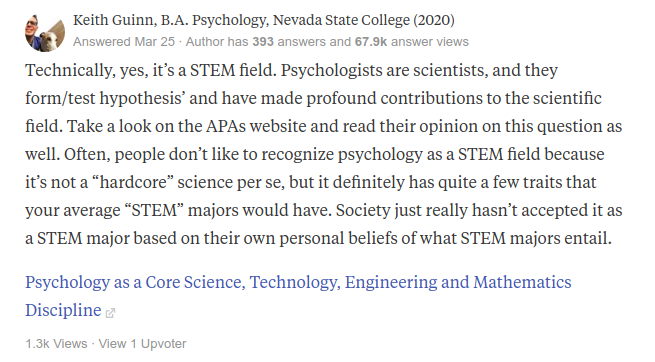Image resolution: width=655 pixels, height=362 pixels.
Task: Click the external link icon after Discipline
Action: pos(110,313)
